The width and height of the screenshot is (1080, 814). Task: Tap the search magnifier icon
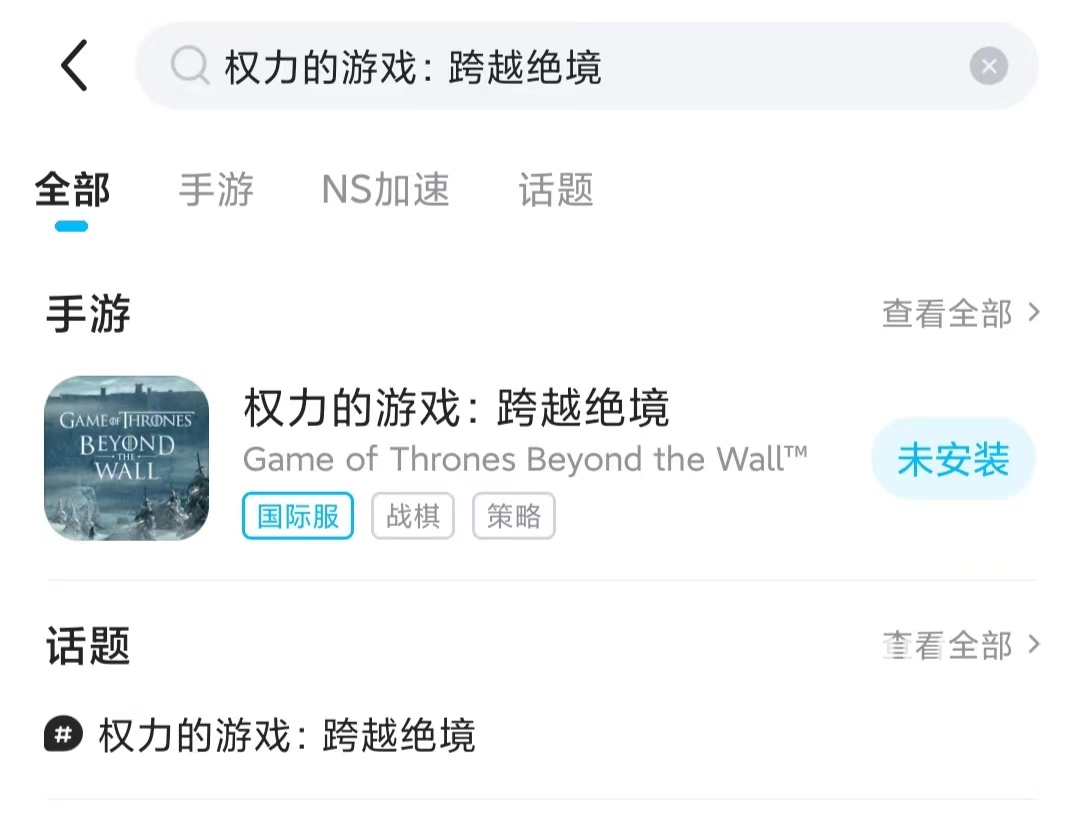(189, 65)
